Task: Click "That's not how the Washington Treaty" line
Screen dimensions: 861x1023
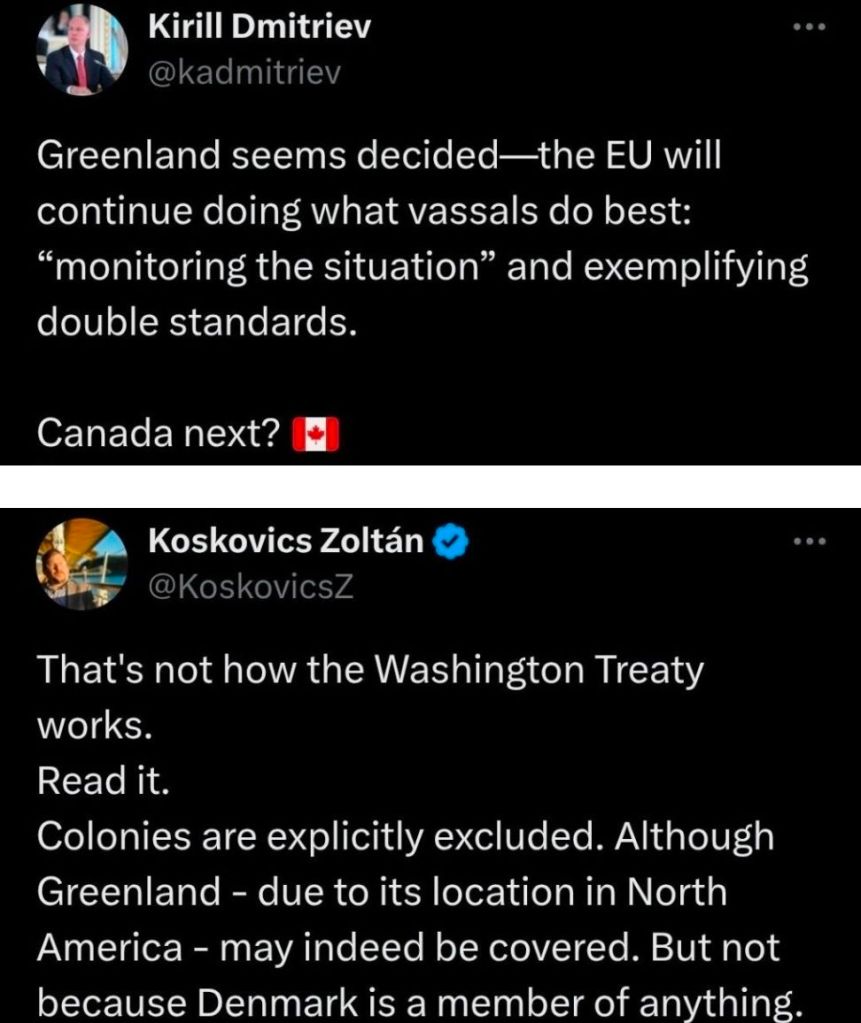Action: click(370, 670)
